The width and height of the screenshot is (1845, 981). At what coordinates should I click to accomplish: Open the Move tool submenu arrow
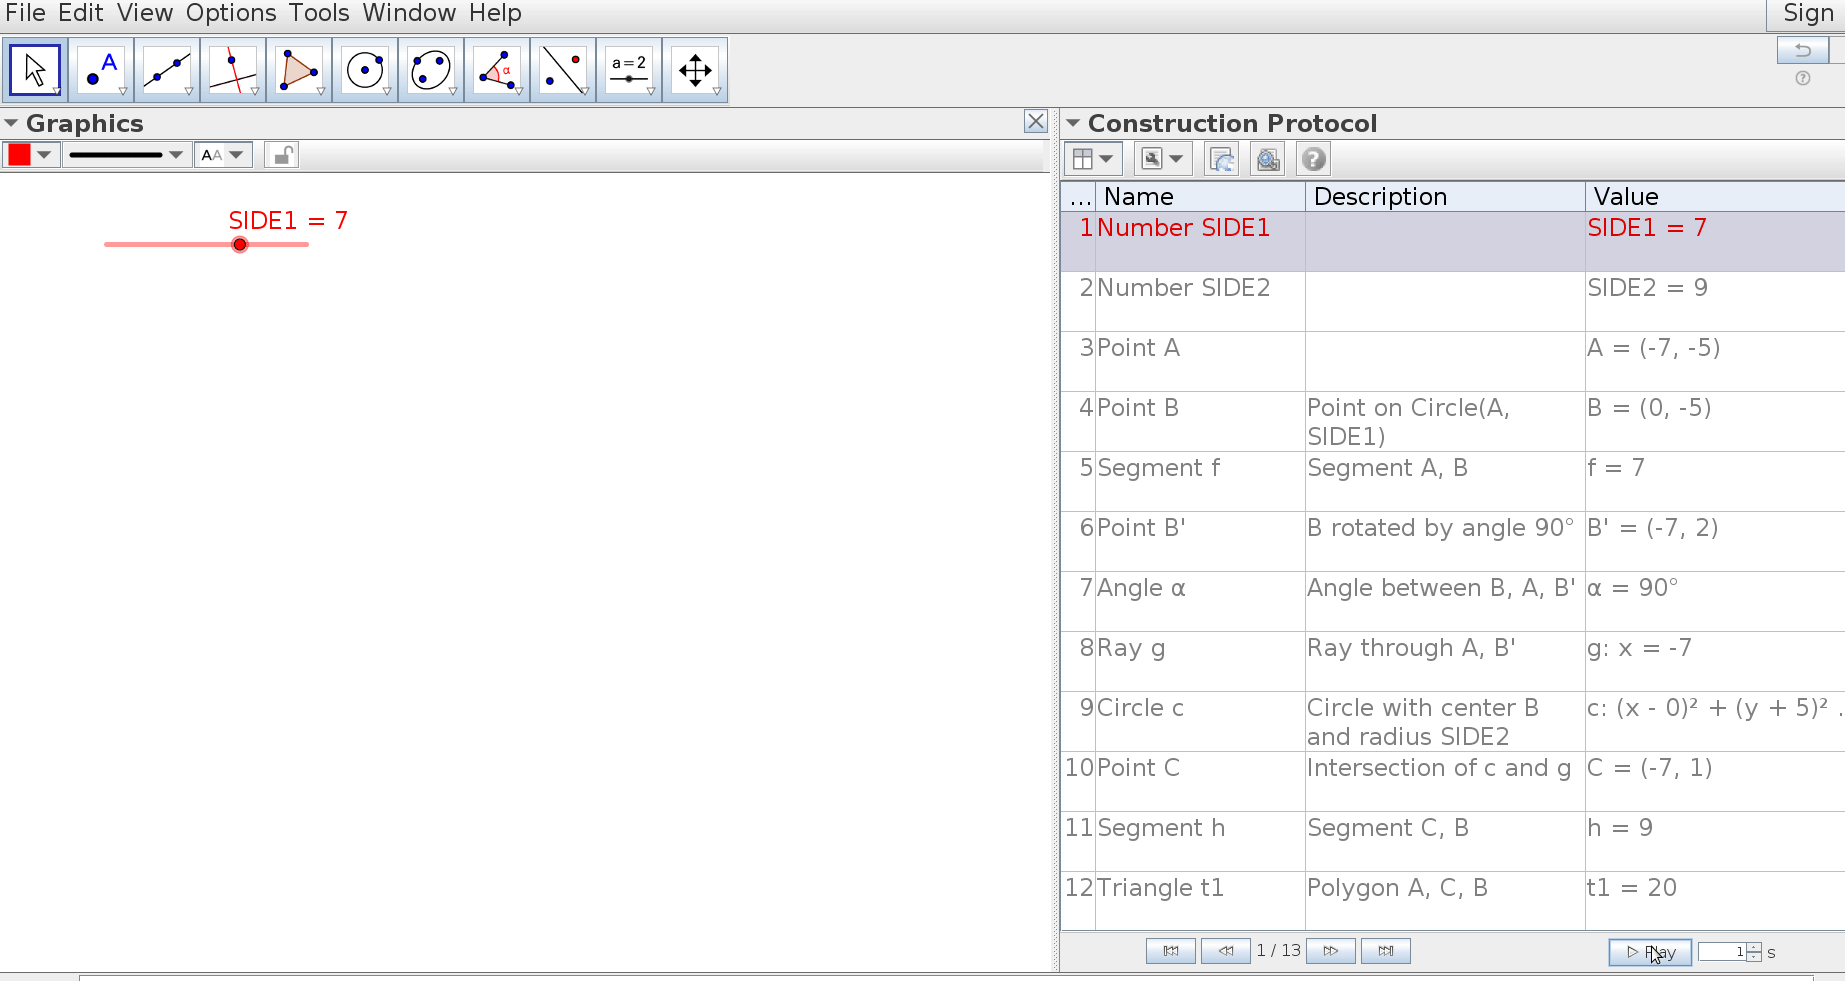point(57,92)
